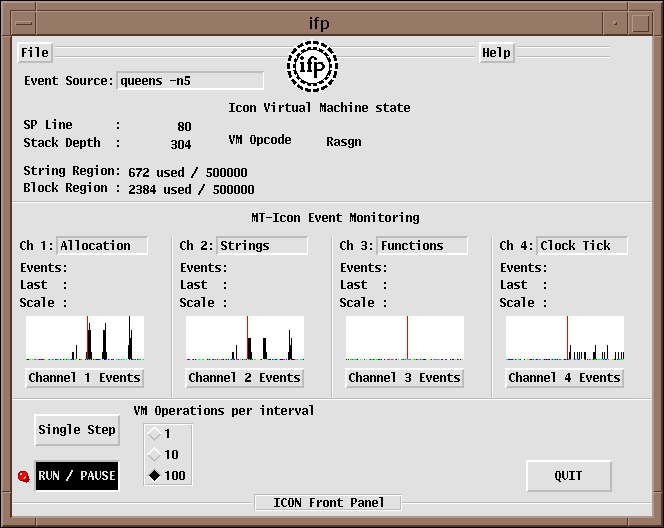Click the Strings channel histogram
The image size is (664, 528).
point(245,338)
